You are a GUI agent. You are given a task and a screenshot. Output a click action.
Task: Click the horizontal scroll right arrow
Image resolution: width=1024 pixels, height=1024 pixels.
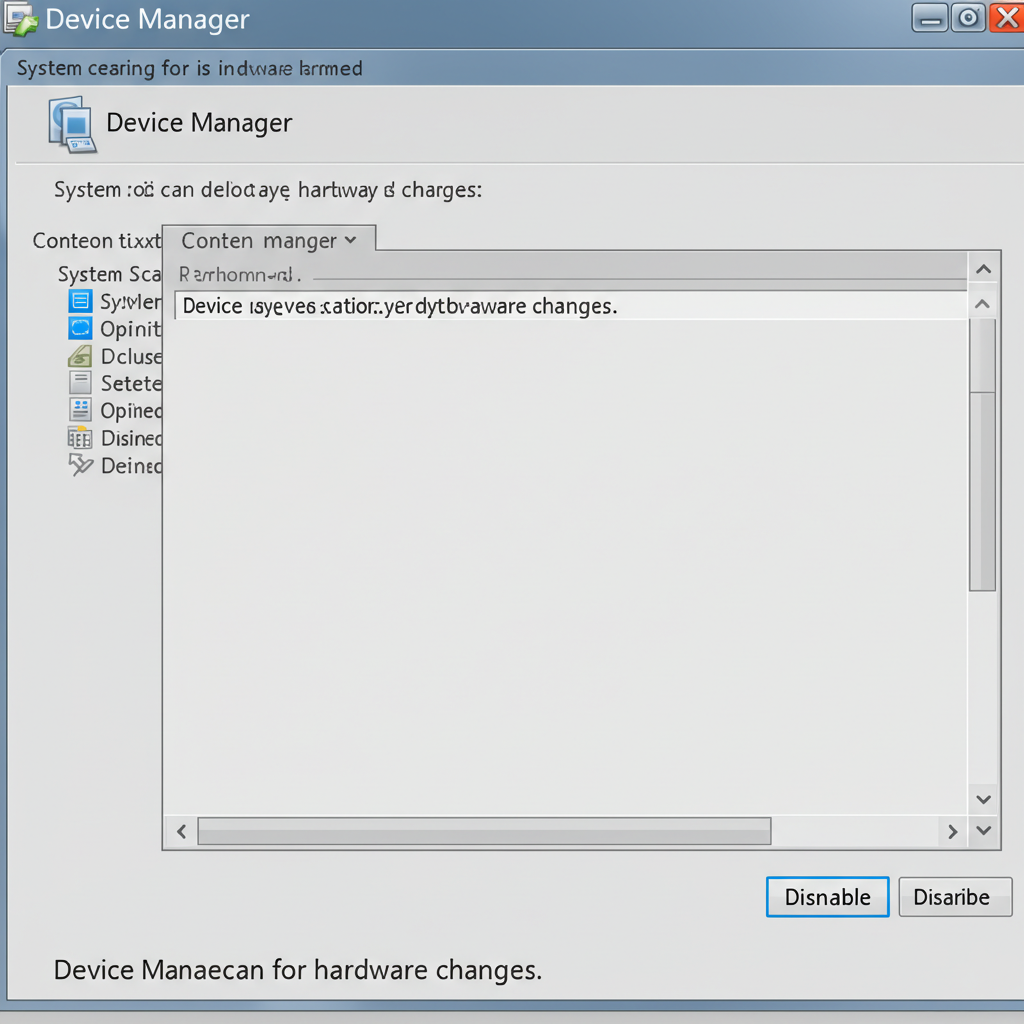tap(952, 831)
